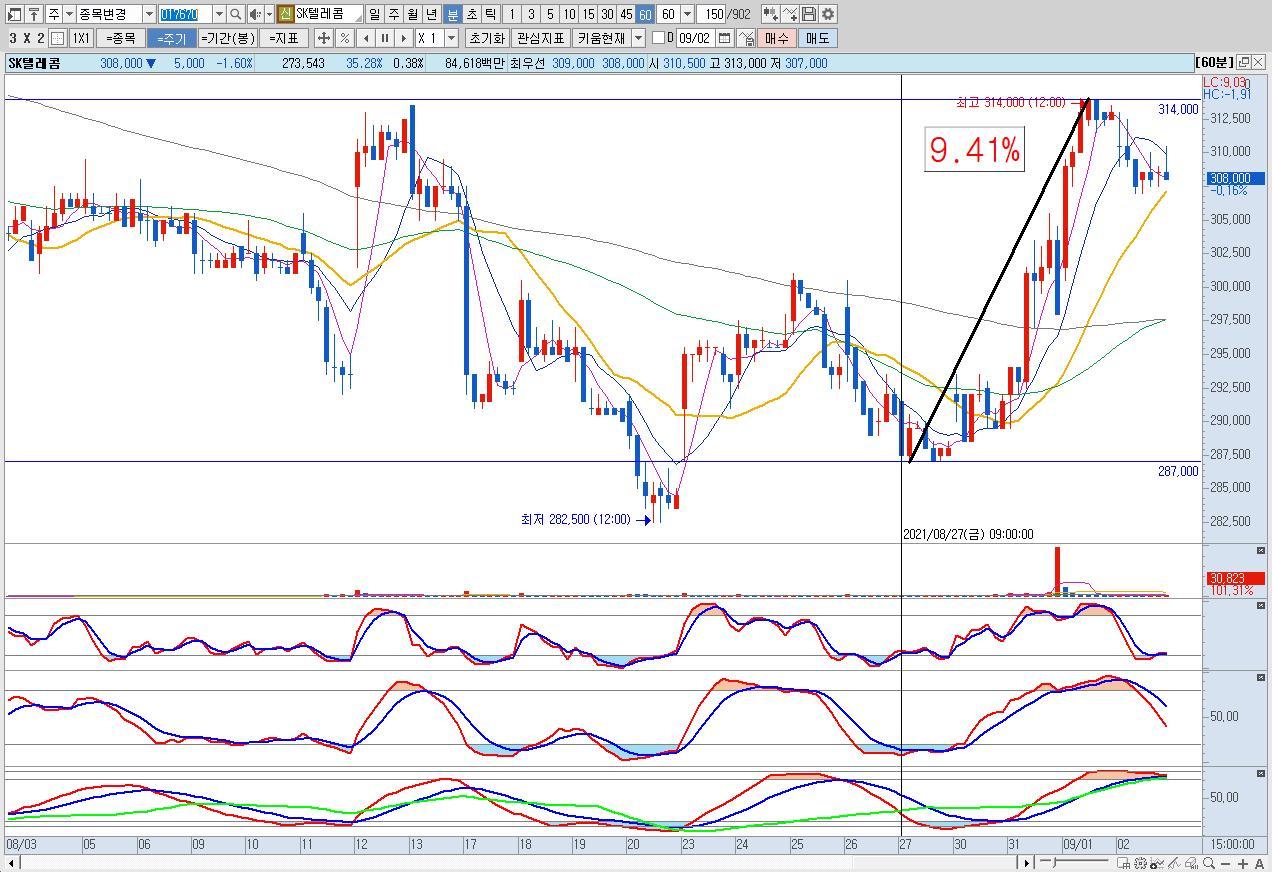Click the step backward arrow button
Screen dimensions: 1272x872
(365, 38)
